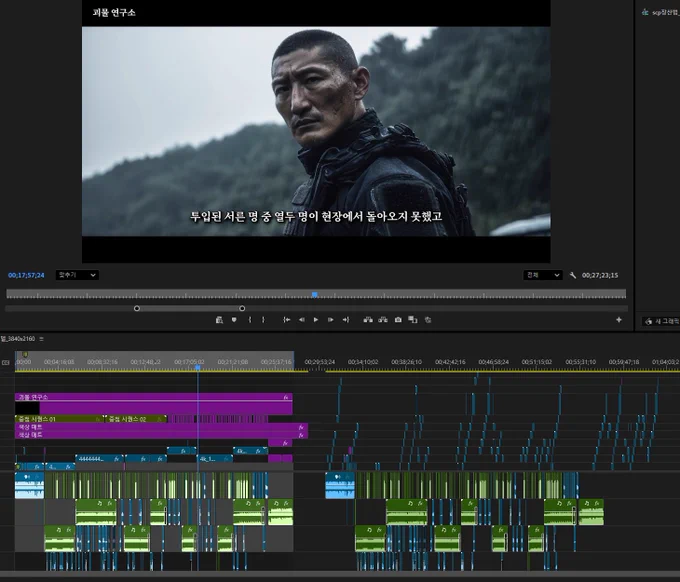Click fx badge on lower 색상 매트 clip
The width and height of the screenshot is (680, 582).
pyautogui.click(x=301, y=435)
